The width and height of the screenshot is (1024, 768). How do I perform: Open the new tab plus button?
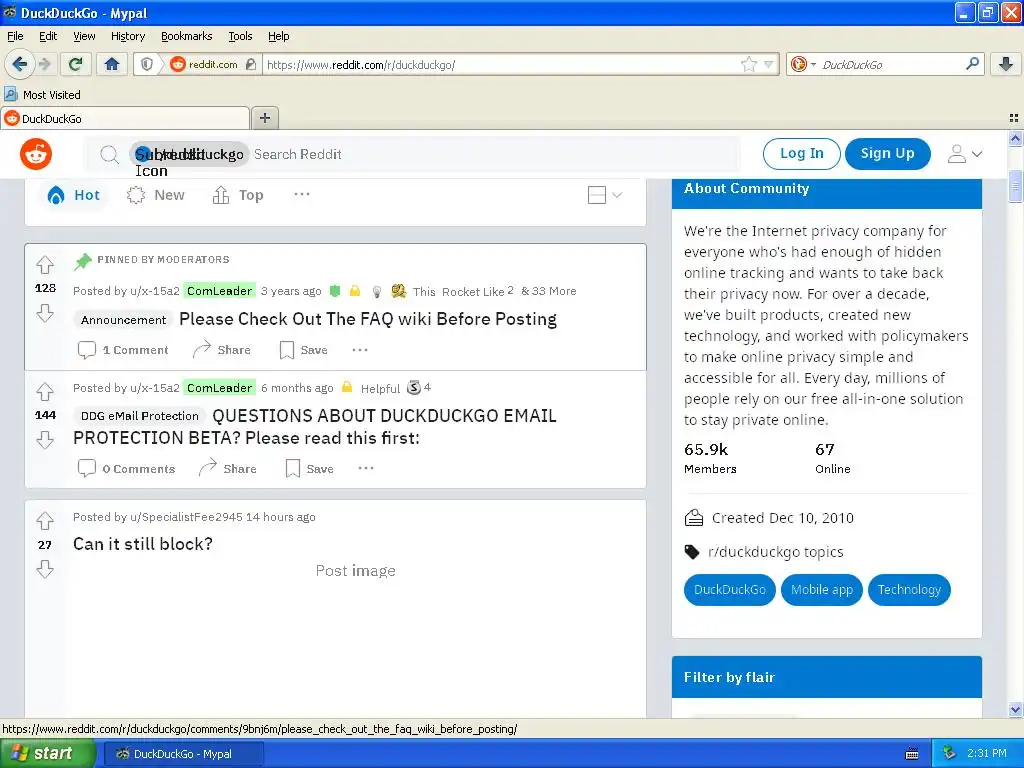pos(264,118)
